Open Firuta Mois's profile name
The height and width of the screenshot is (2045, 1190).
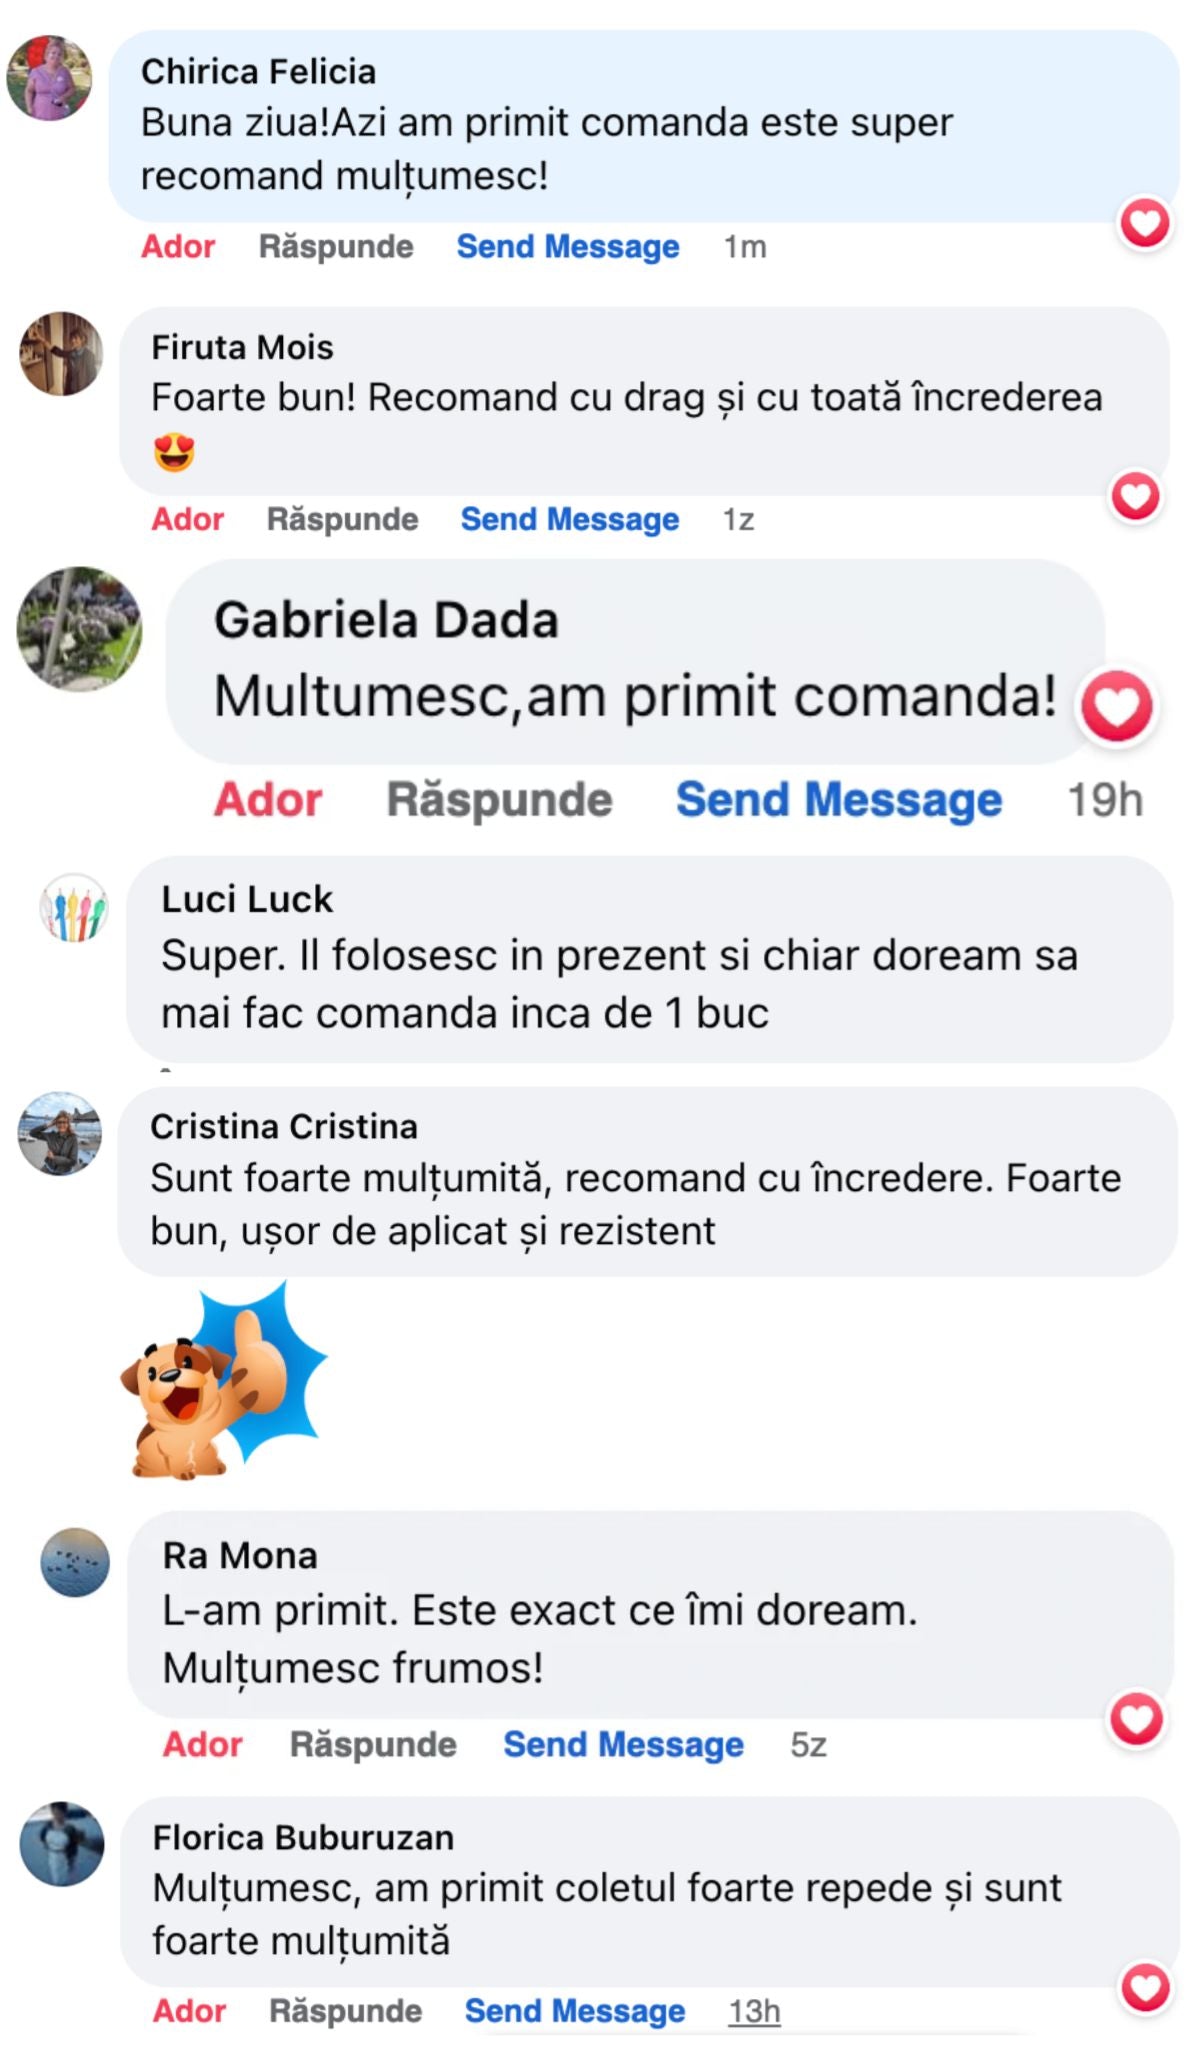[x=242, y=348]
